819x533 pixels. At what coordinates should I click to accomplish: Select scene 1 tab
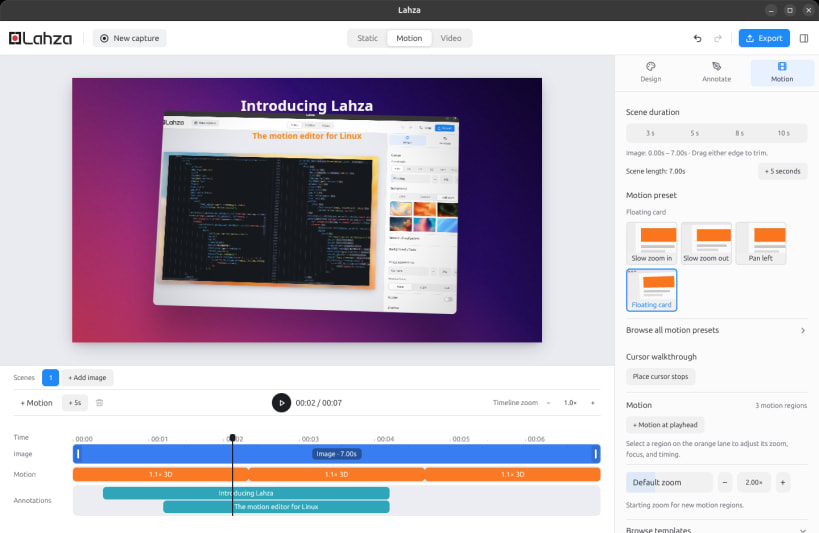point(50,377)
